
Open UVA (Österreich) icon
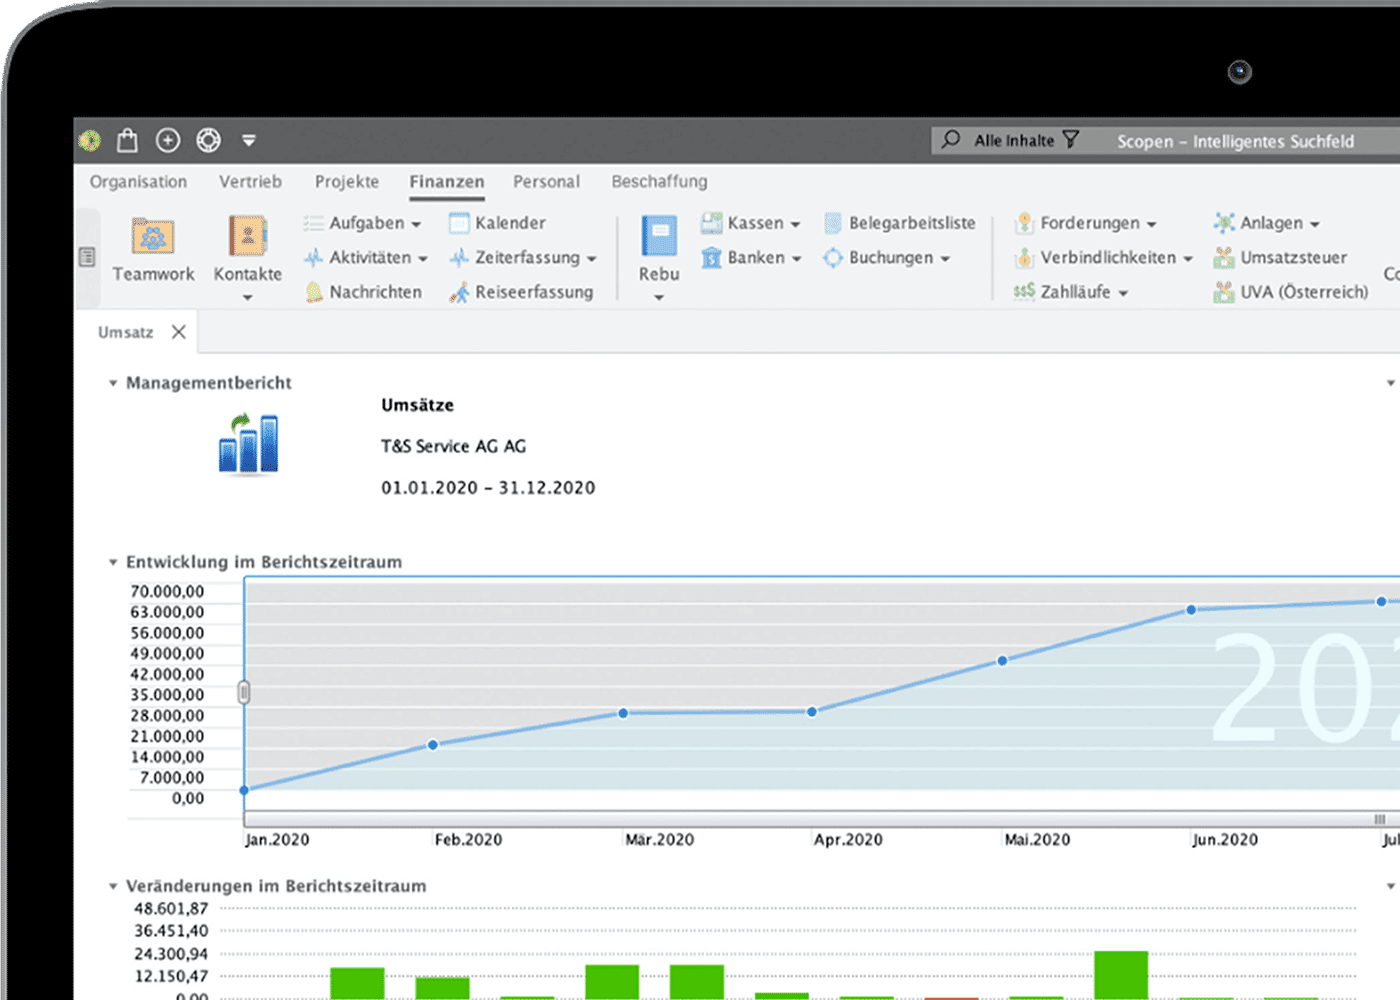pos(1224,292)
